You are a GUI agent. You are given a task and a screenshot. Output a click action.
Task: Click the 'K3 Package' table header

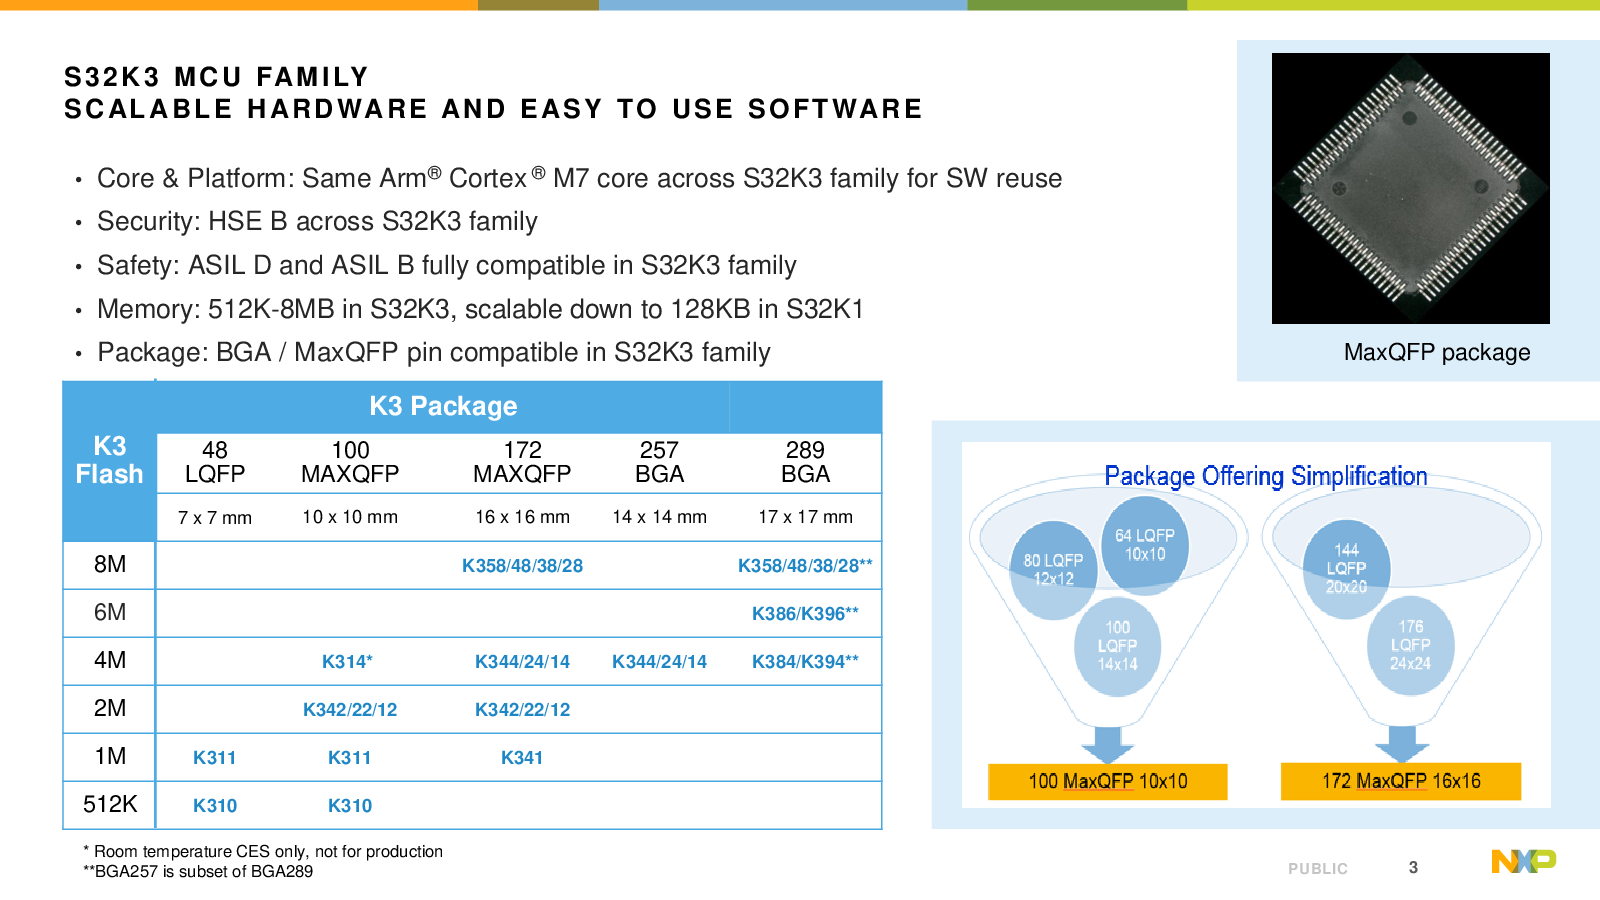pos(443,406)
